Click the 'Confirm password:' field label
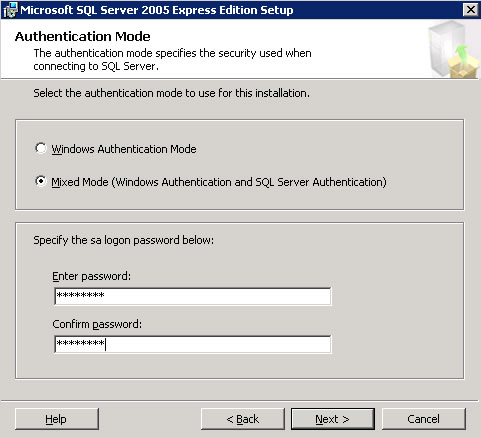Screen dimensions: 481x438 [x=97, y=324]
